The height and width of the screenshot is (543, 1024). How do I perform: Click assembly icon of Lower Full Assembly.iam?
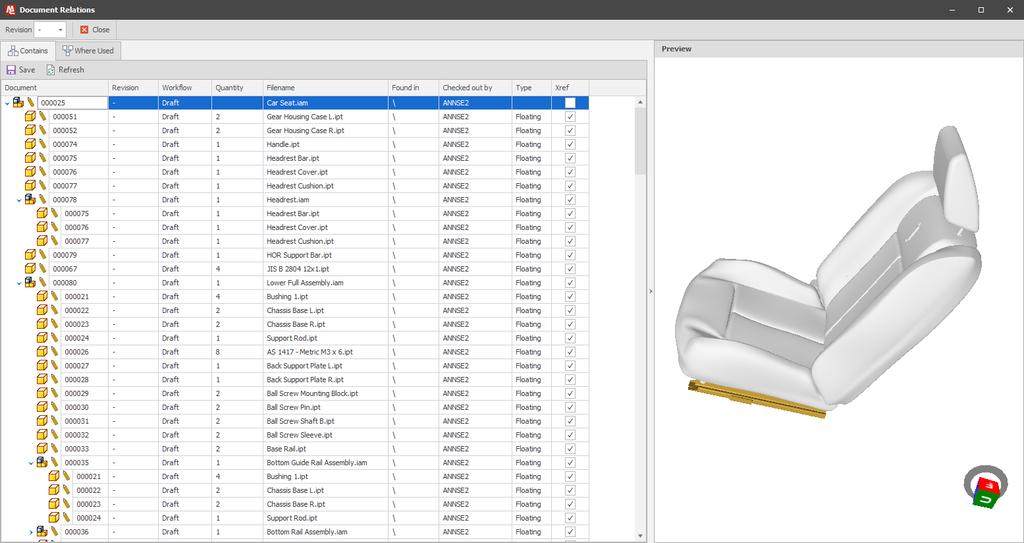point(30,282)
